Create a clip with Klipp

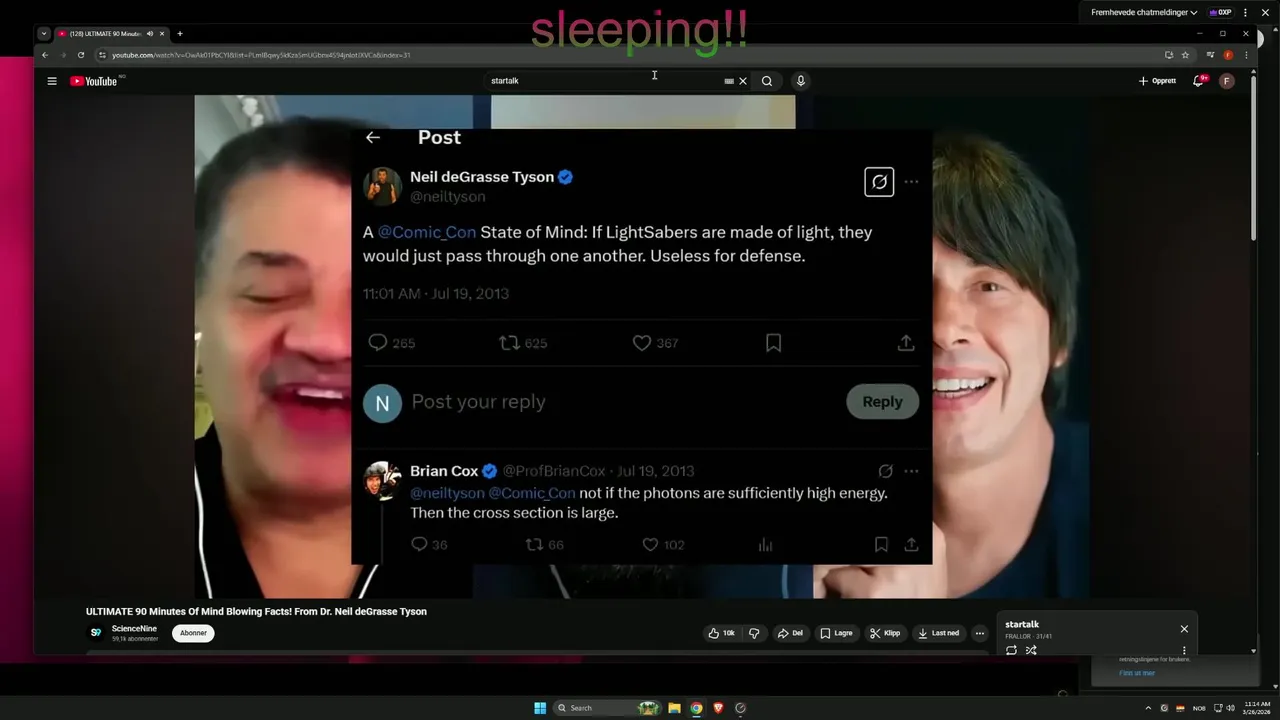885,633
